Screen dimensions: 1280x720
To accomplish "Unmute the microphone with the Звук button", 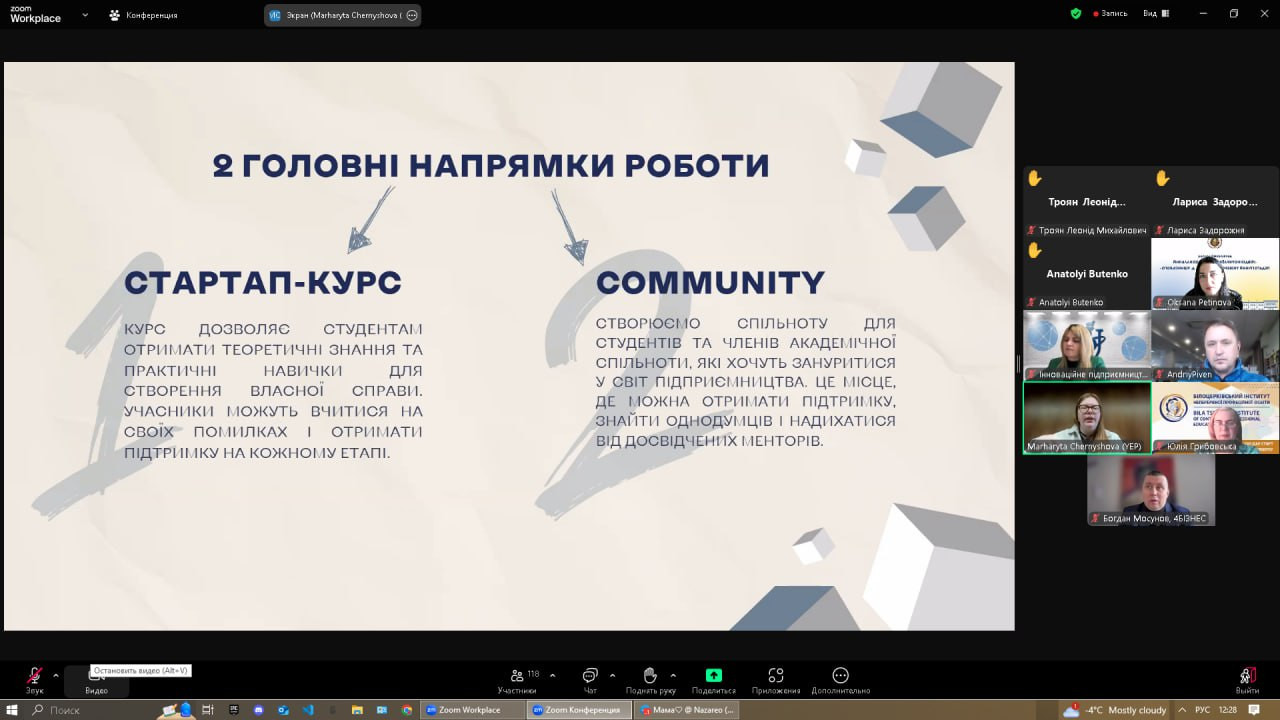I will tap(34, 680).
